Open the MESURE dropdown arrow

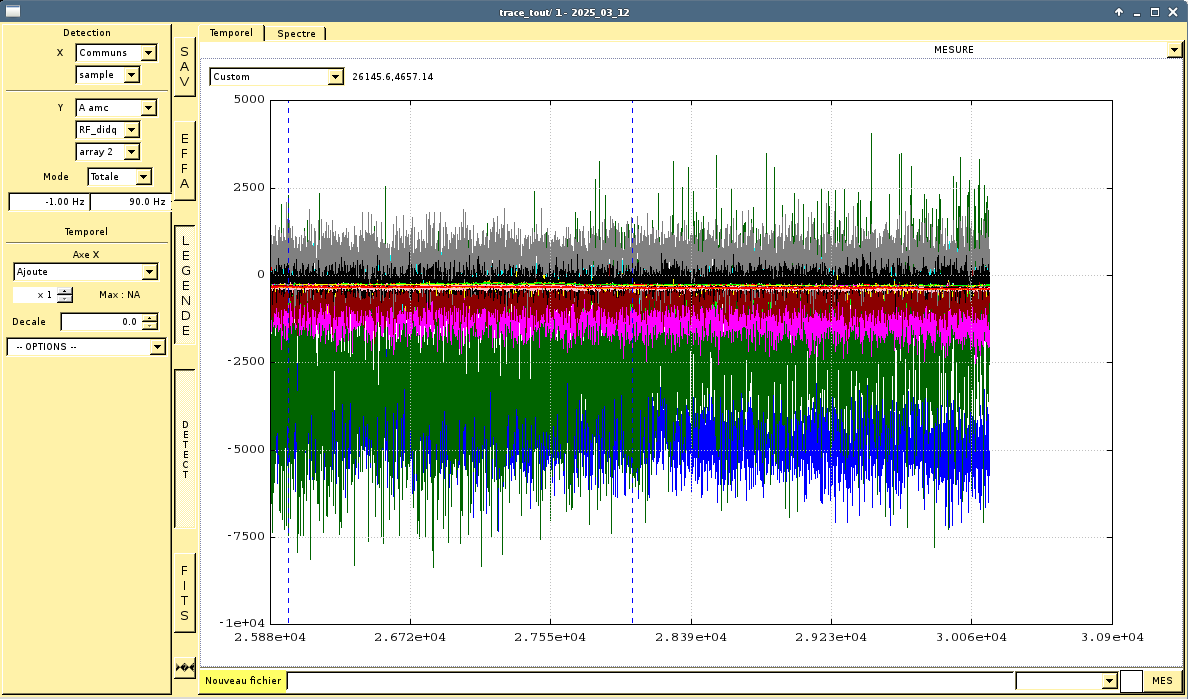[1174, 50]
